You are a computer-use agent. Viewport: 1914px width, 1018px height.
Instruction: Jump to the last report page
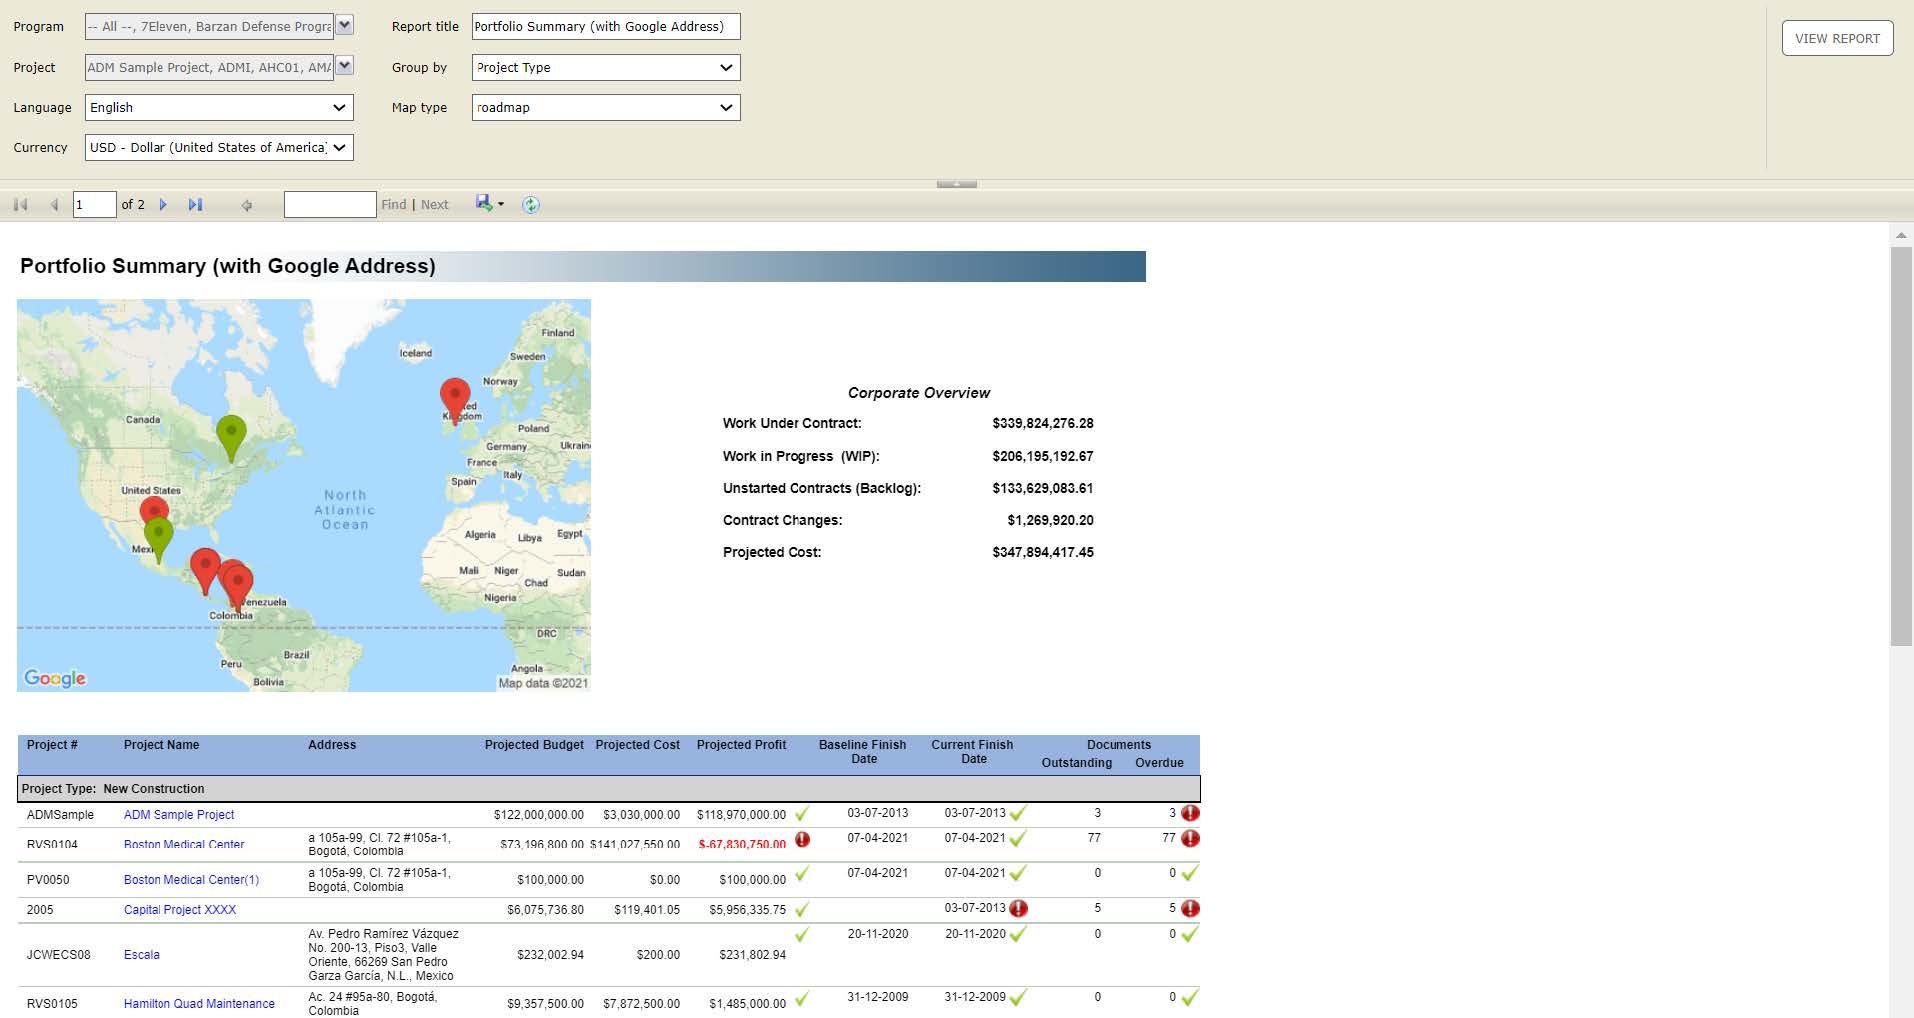click(196, 204)
